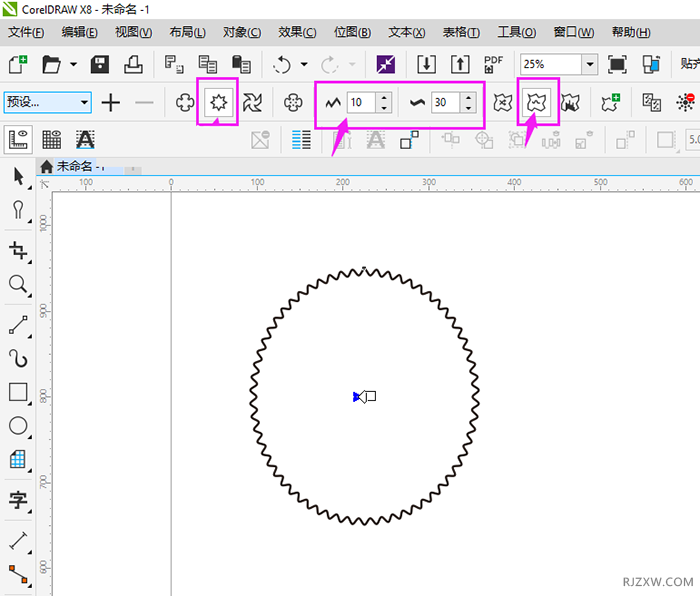Click the Save floppy disk icon
The image size is (700, 596).
pos(100,65)
